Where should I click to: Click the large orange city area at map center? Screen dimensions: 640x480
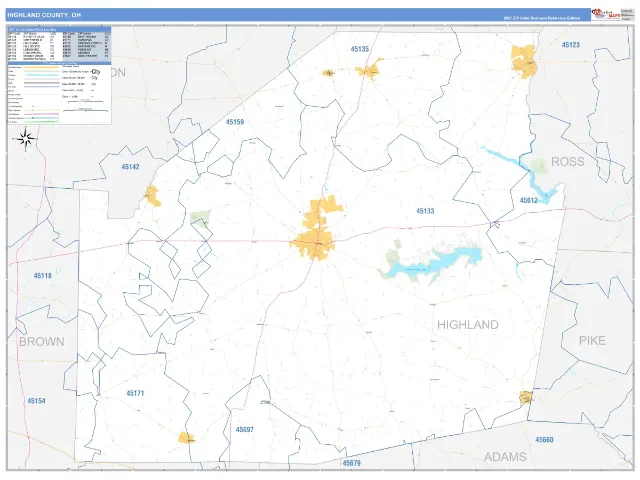(x=316, y=240)
